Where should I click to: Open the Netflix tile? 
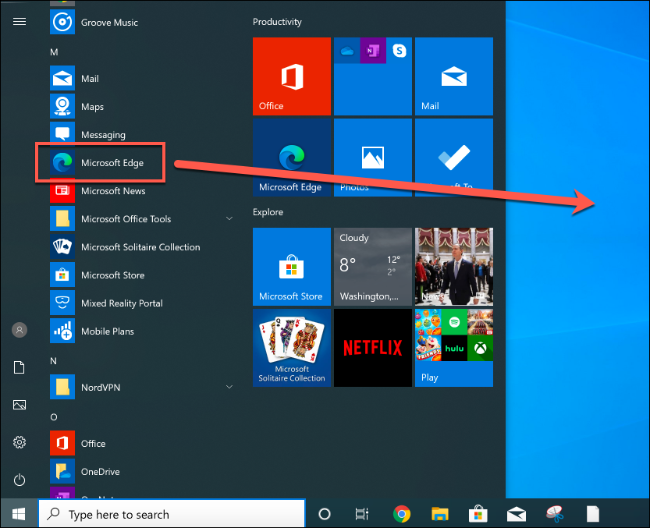[373, 348]
